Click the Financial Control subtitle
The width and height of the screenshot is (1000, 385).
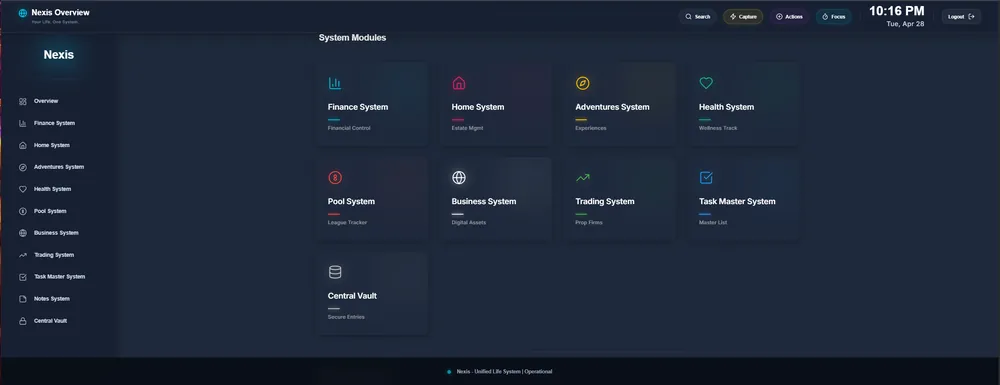pos(349,128)
